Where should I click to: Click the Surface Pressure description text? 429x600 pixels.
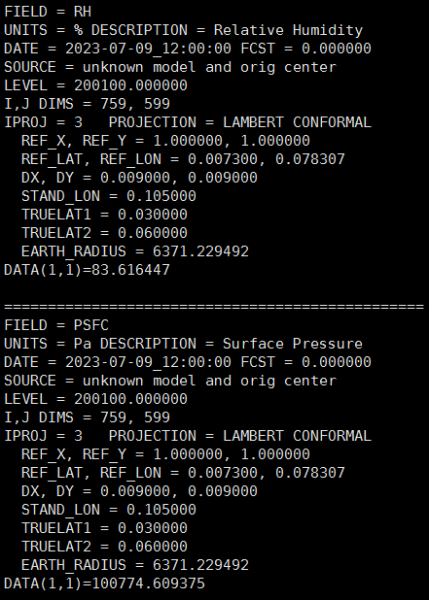click(293, 344)
